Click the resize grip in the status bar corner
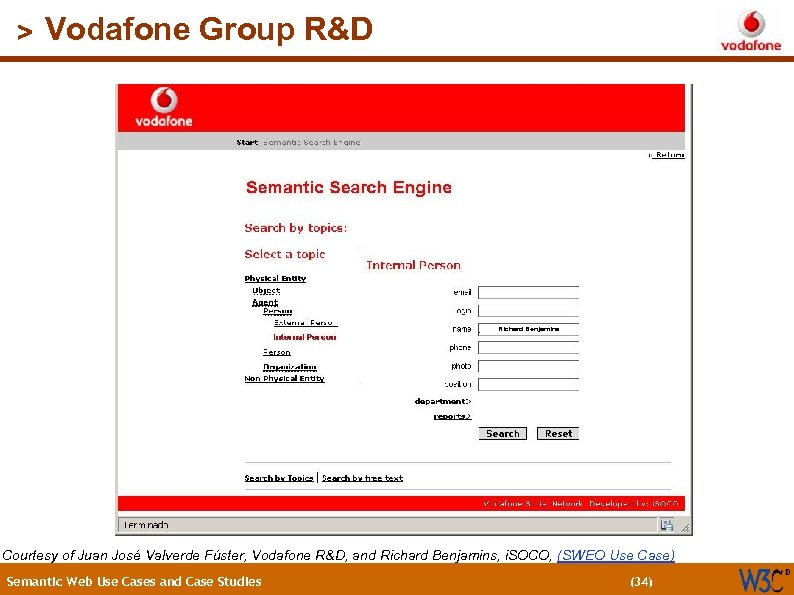The image size is (794, 595). tap(685, 528)
